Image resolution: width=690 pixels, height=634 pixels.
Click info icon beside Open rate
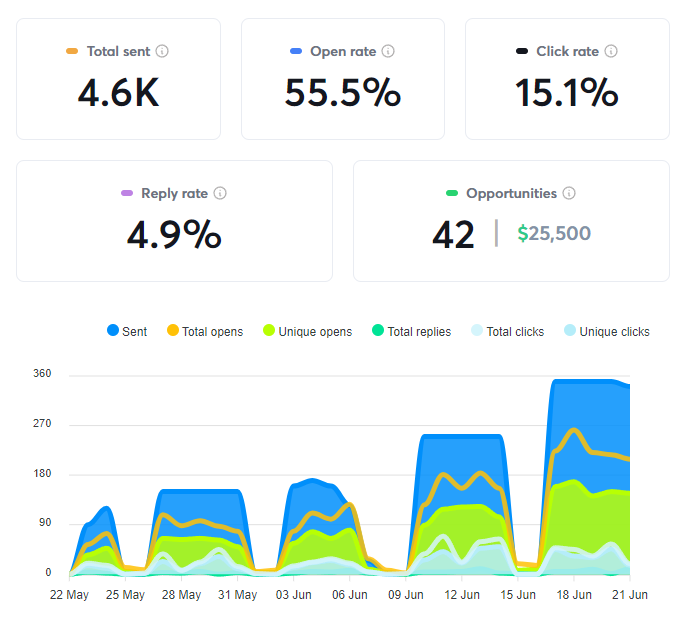pyautogui.click(x=388, y=51)
